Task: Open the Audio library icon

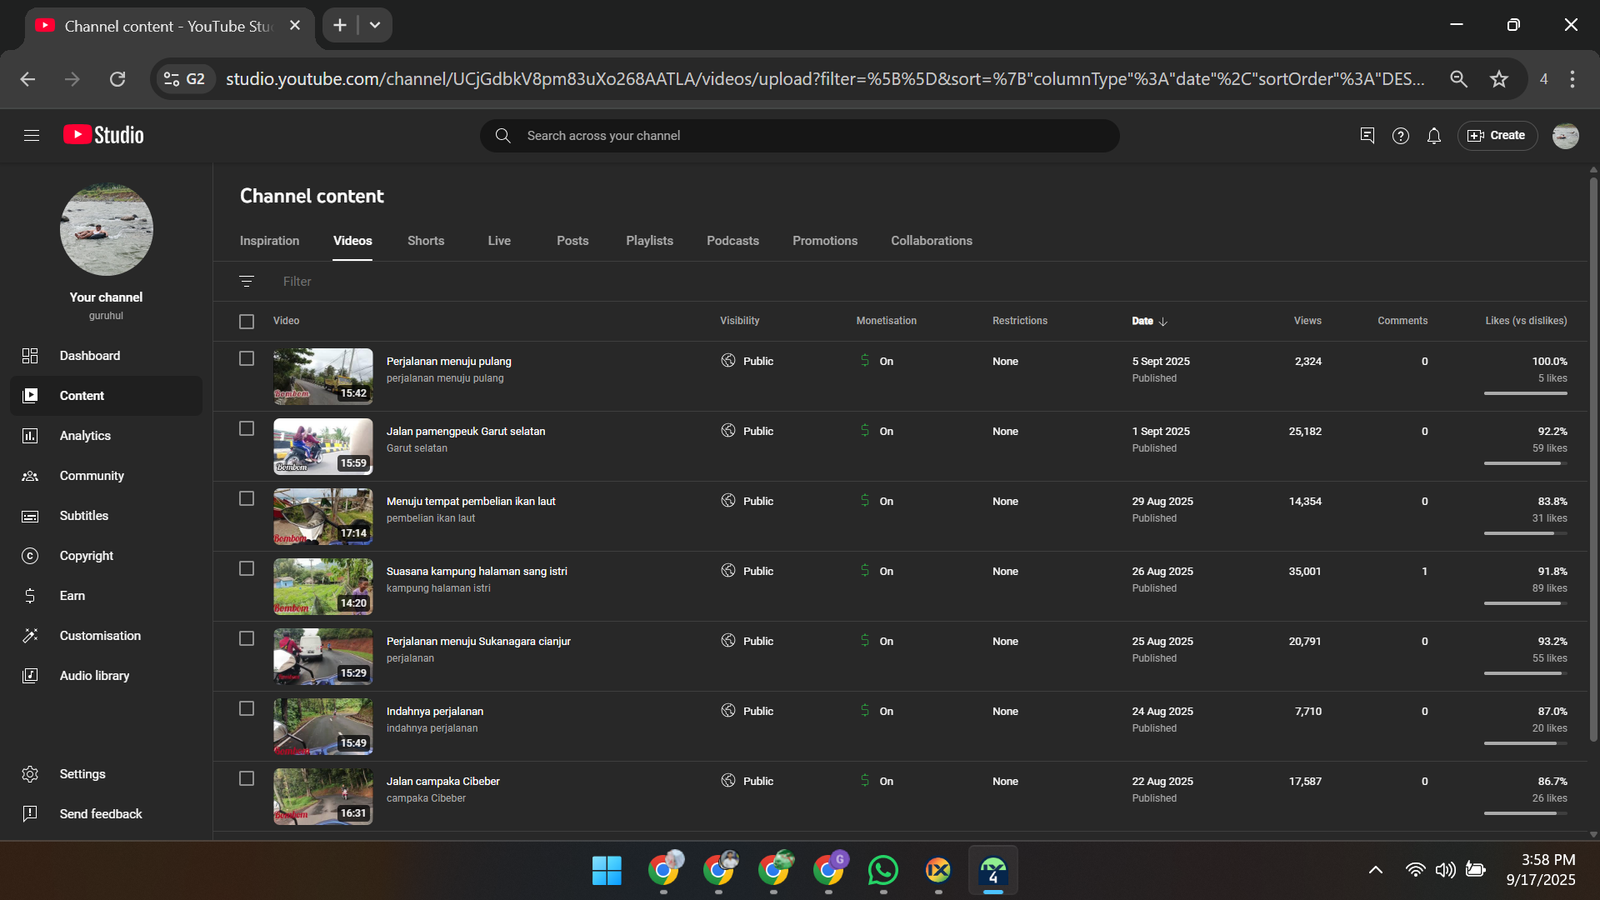Action: [30, 676]
